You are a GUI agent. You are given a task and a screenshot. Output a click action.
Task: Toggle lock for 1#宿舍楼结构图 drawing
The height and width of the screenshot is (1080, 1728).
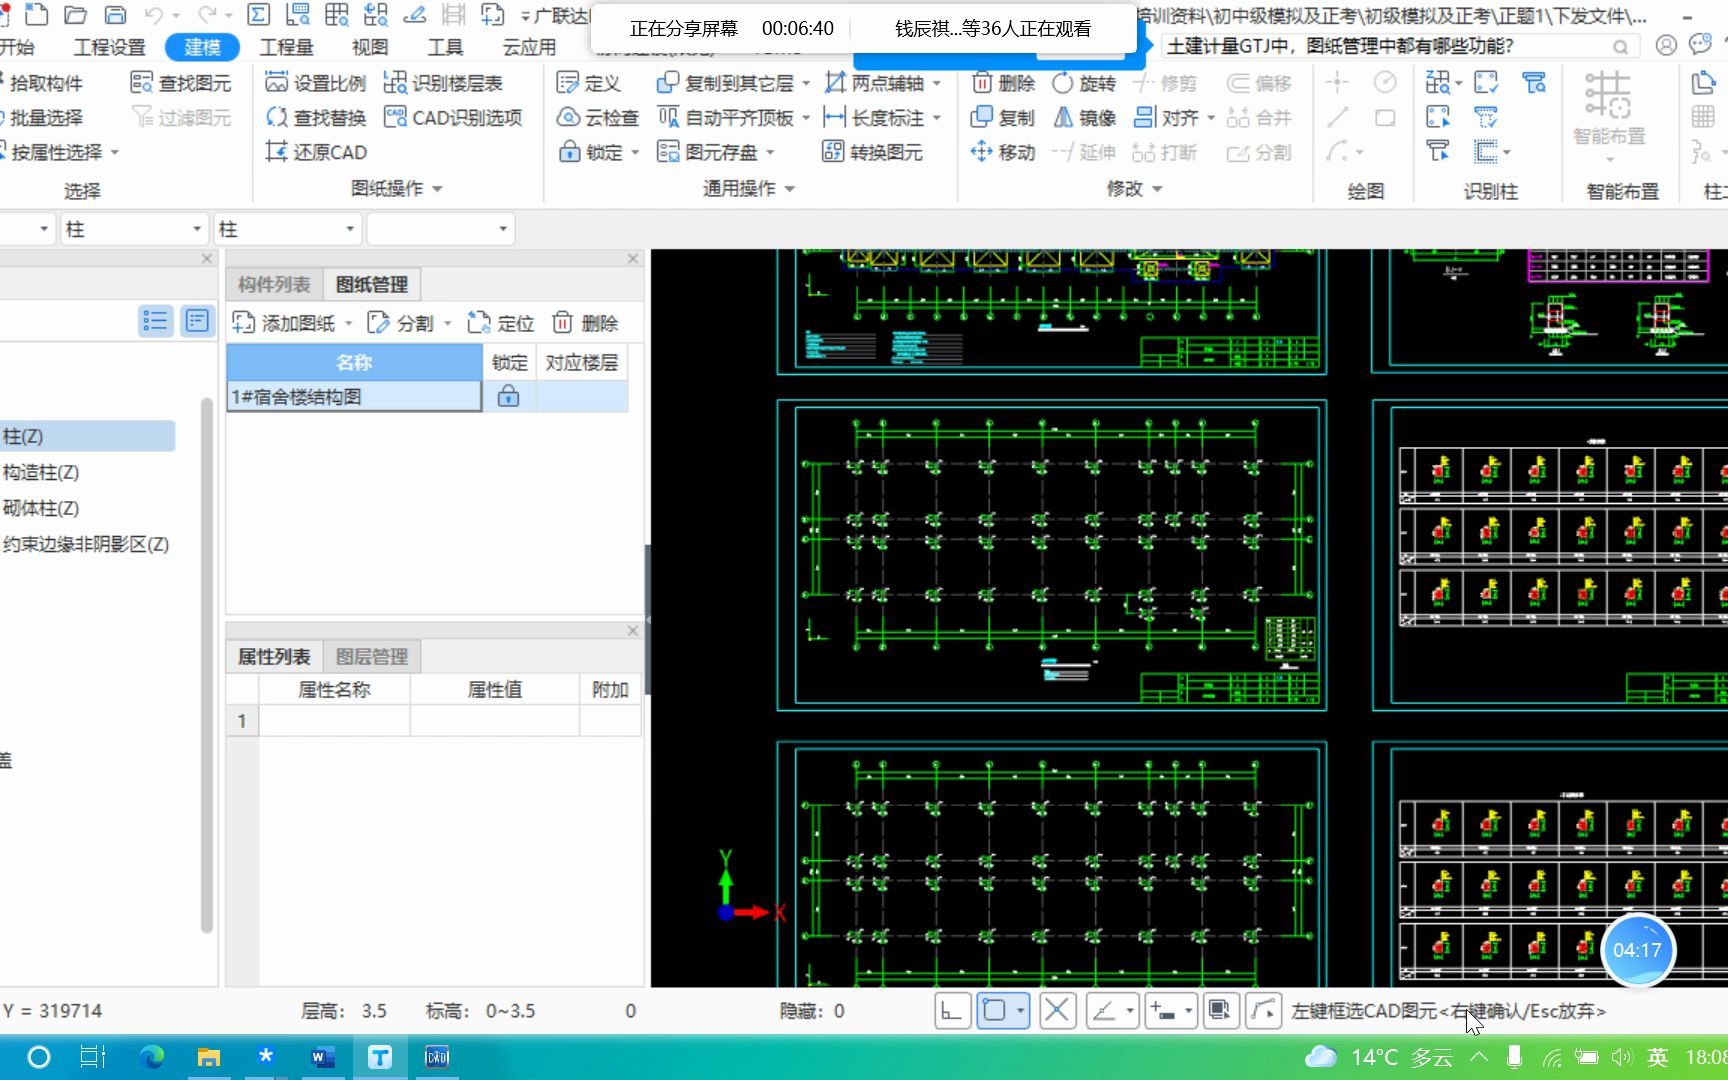[x=508, y=396]
